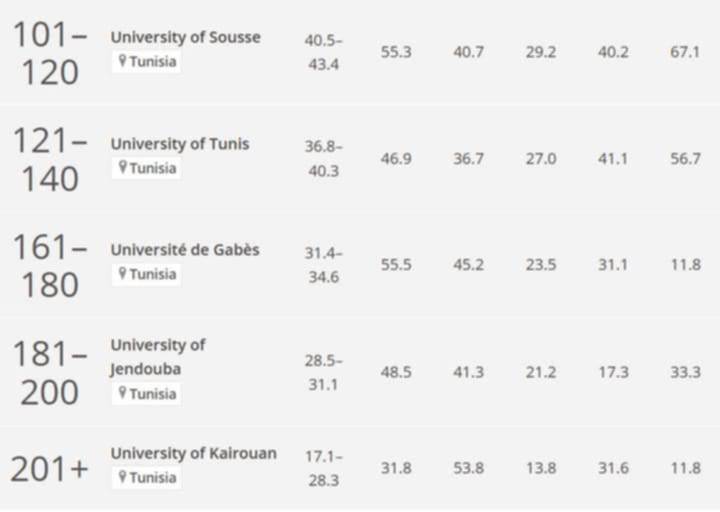This screenshot has width=720, height=512.
Task: Open the University of Sousse link
Action: point(186,37)
